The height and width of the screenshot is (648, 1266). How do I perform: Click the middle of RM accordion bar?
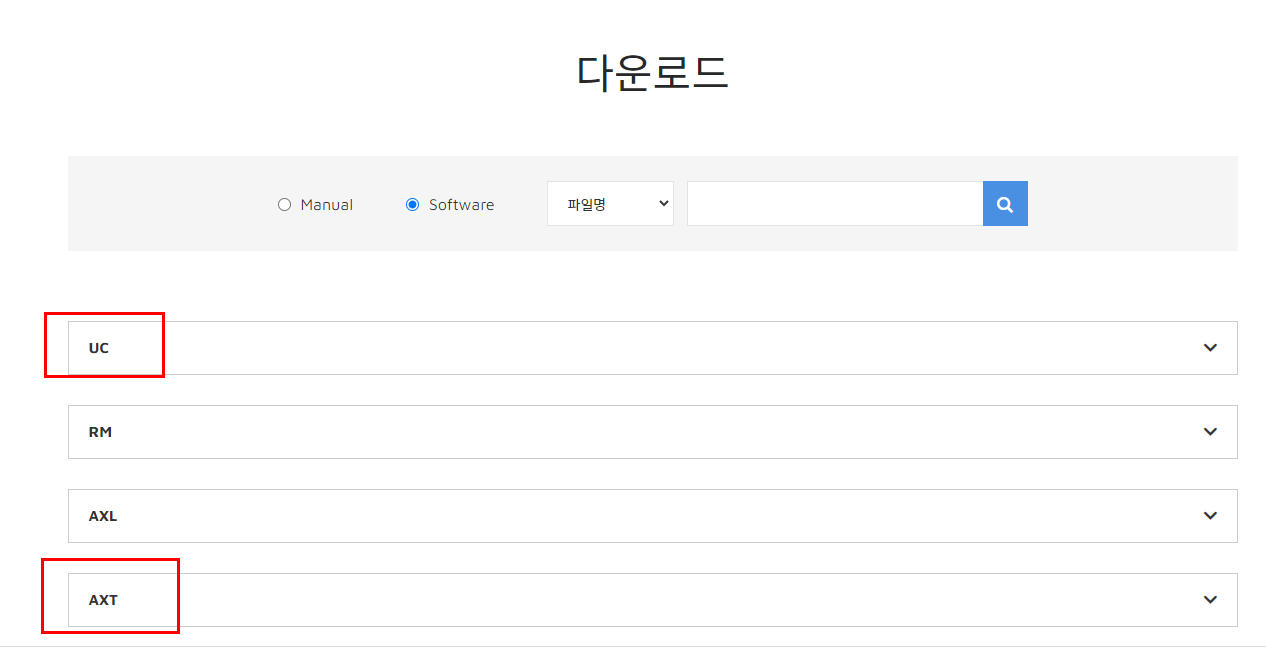tap(652, 432)
